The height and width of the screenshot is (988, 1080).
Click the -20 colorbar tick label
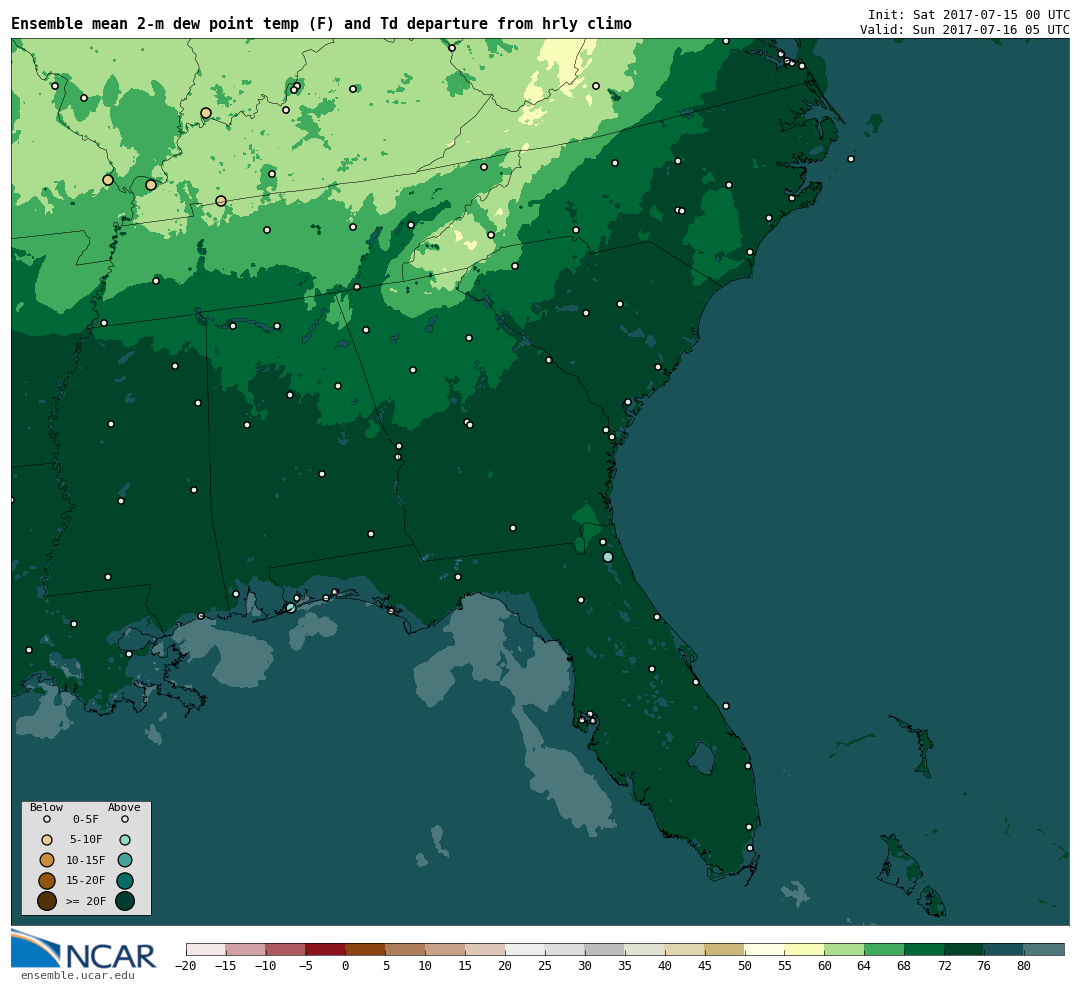(x=186, y=966)
